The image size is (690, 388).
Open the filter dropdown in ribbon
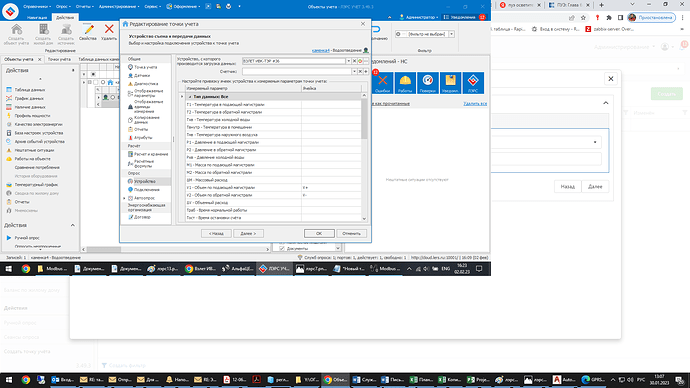tap(451, 34)
